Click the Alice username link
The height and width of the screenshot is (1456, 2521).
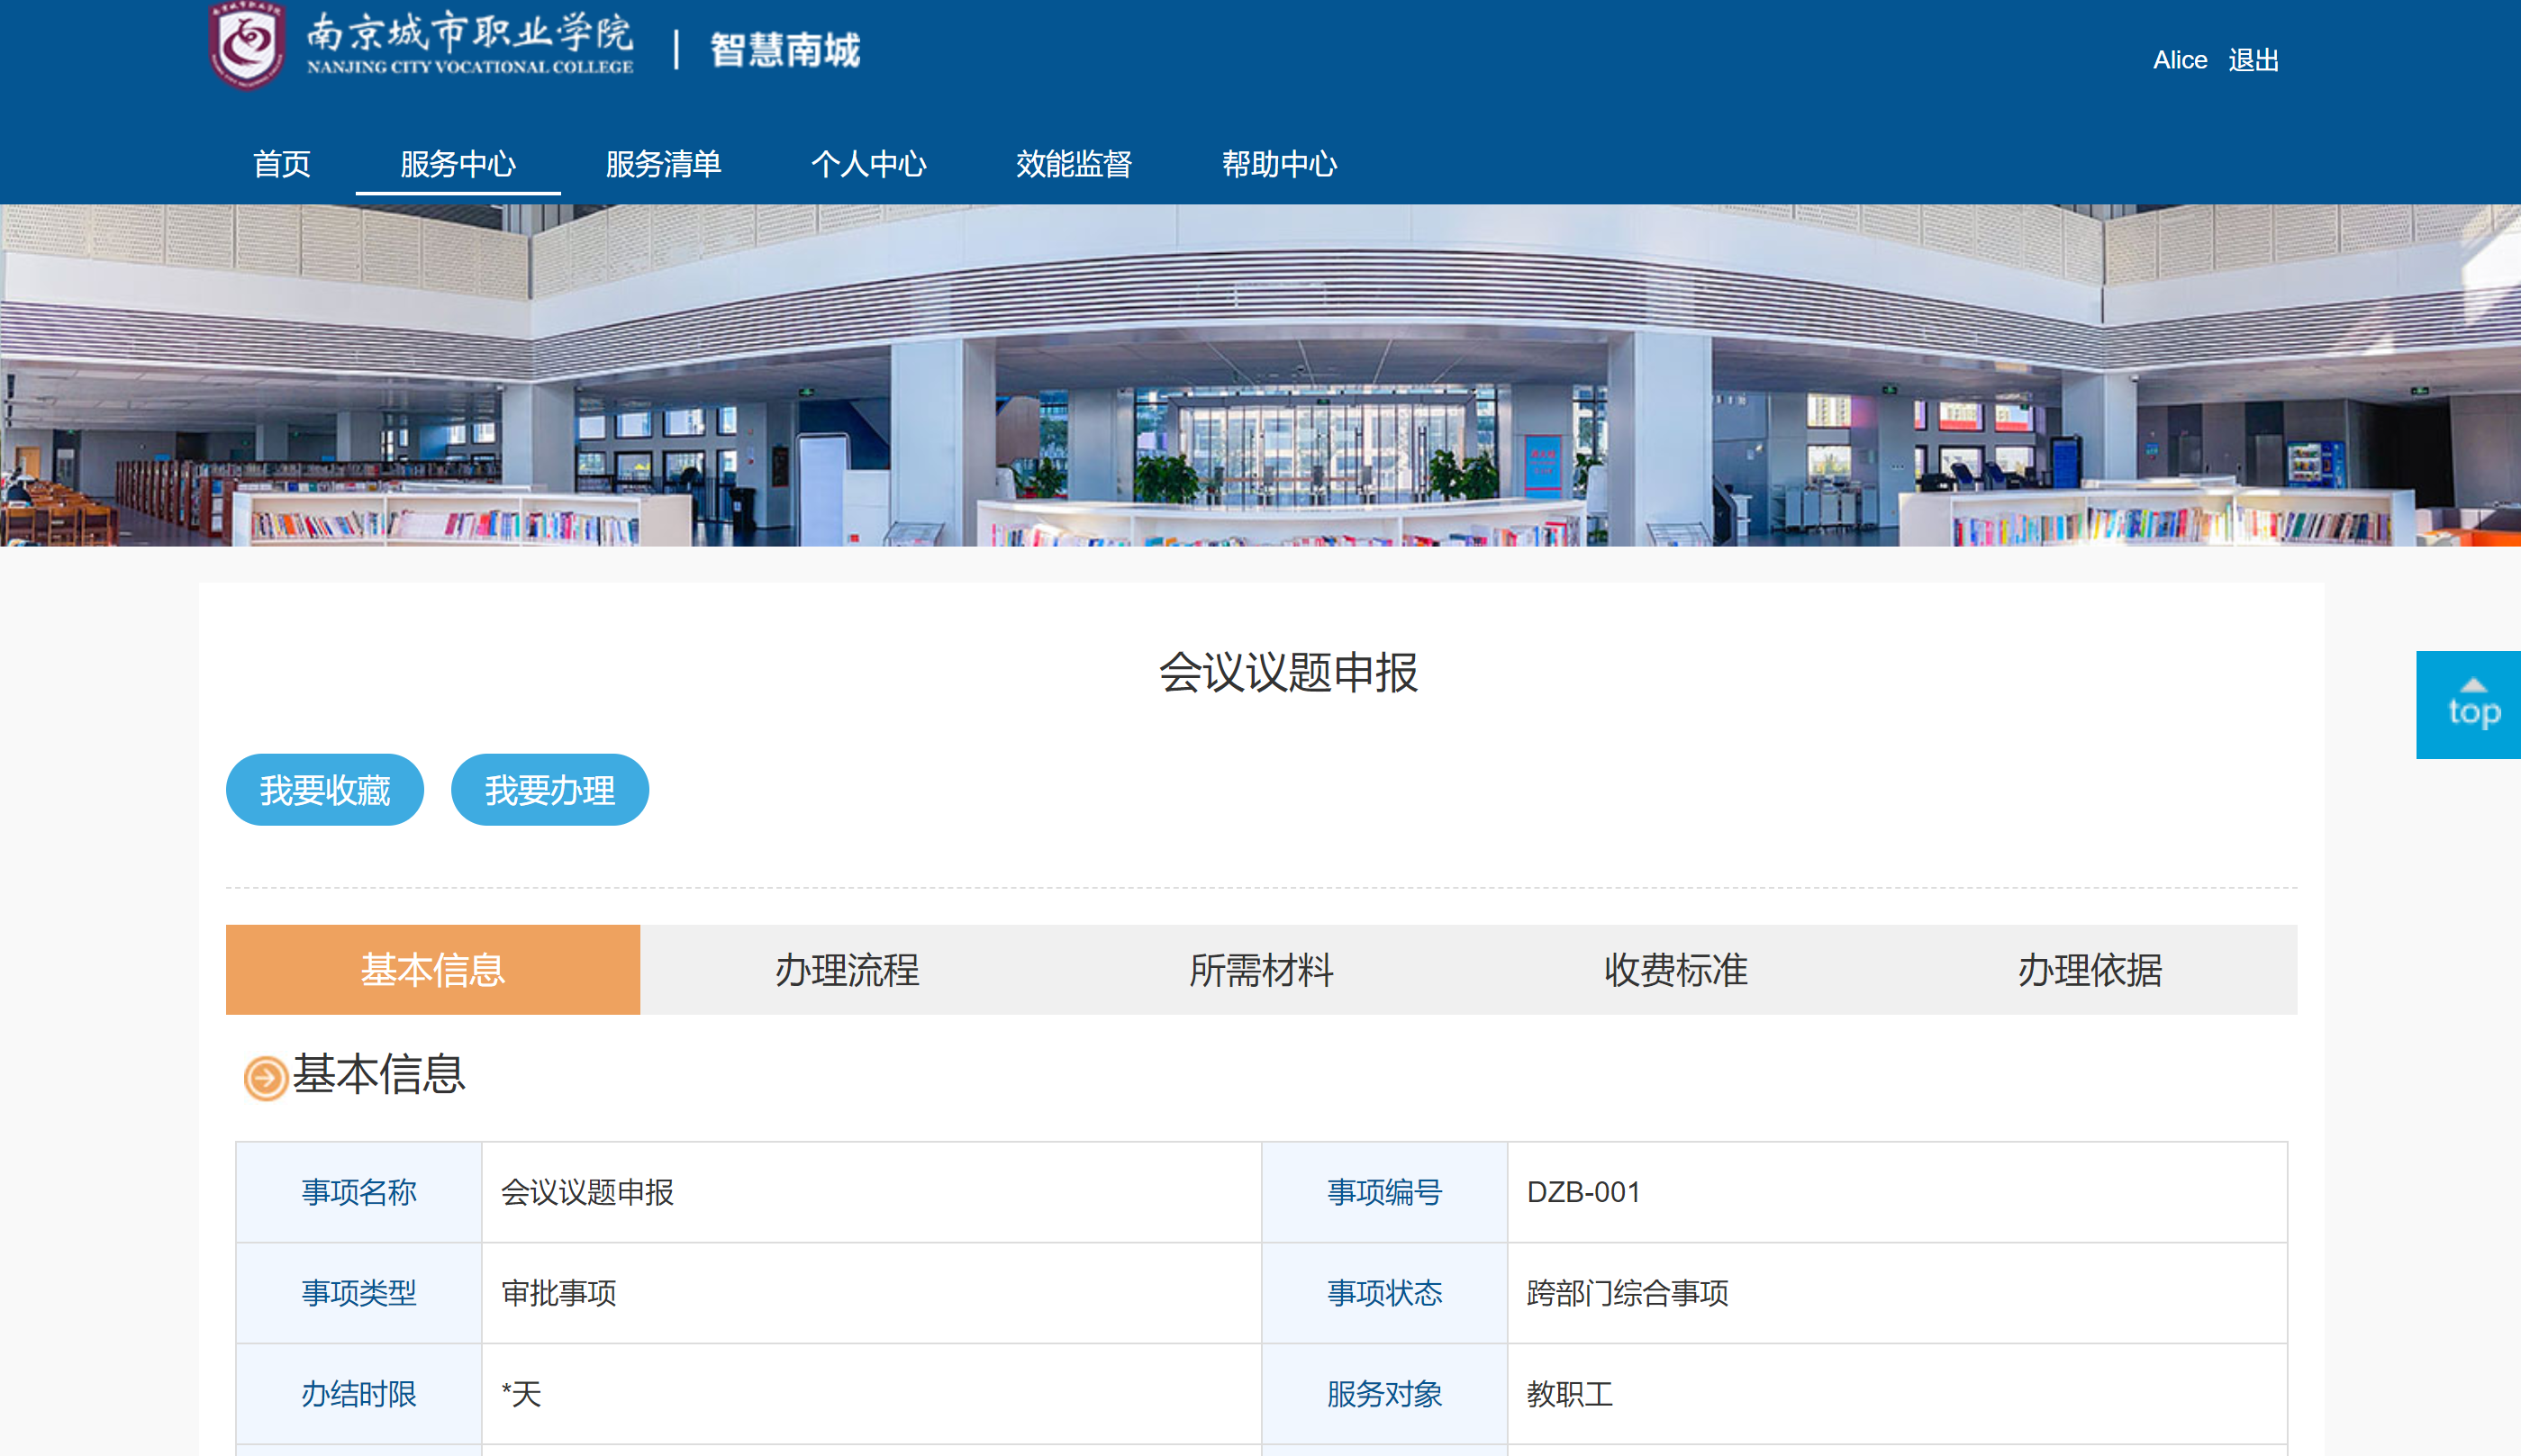[x=2179, y=60]
